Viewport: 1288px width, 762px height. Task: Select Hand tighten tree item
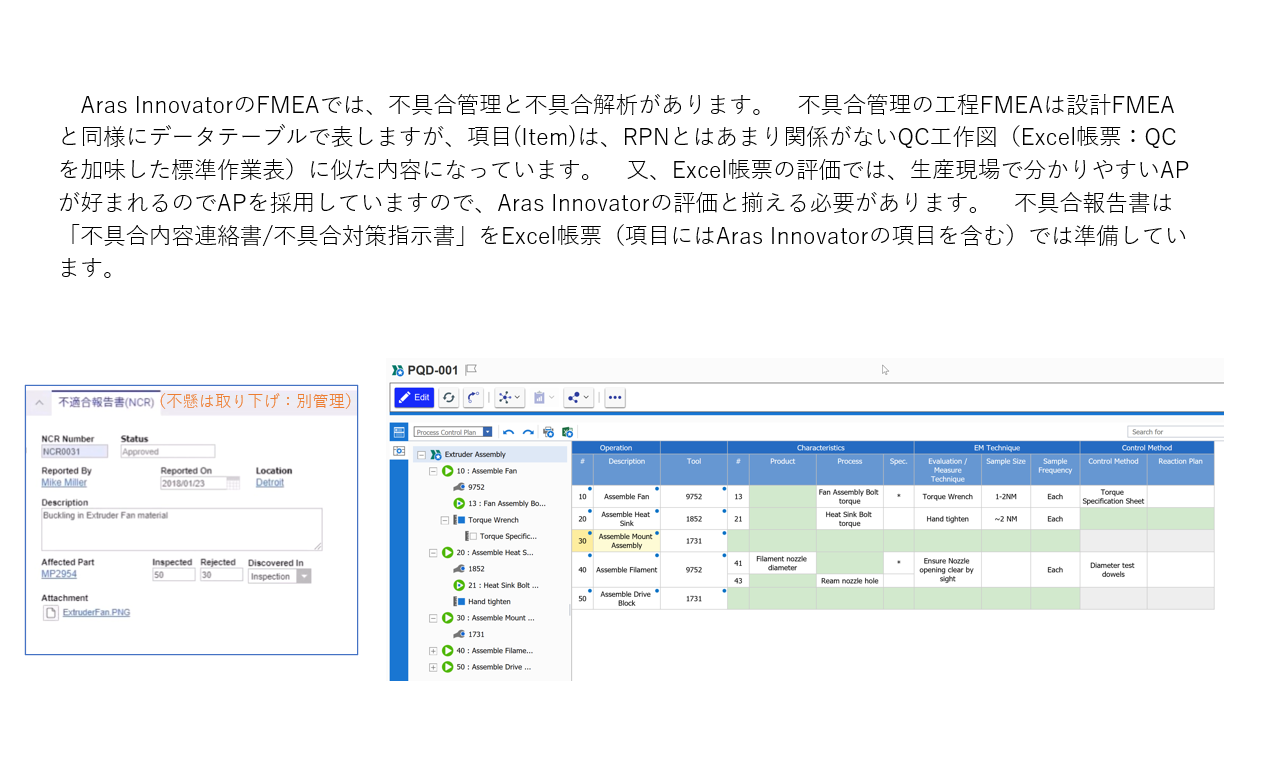(489, 601)
